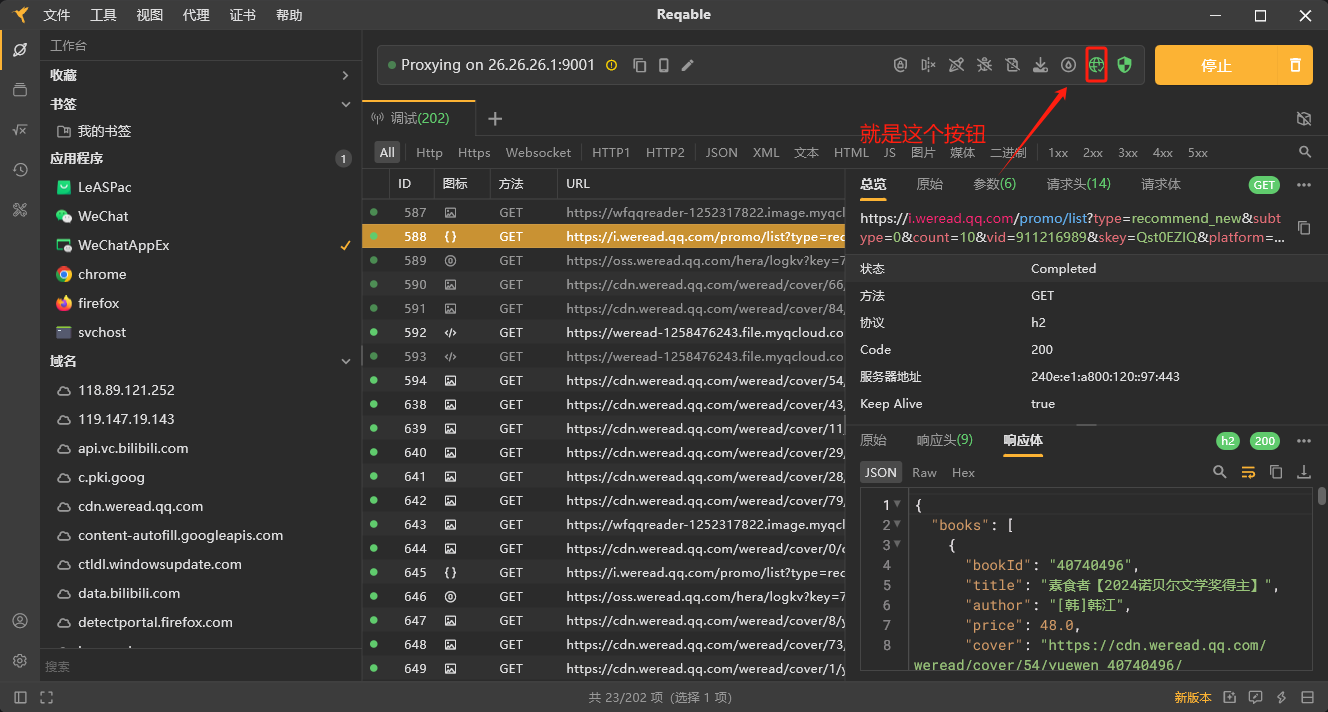Open the 代理 menu
The height and width of the screenshot is (712, 1328).
point(196,15)
